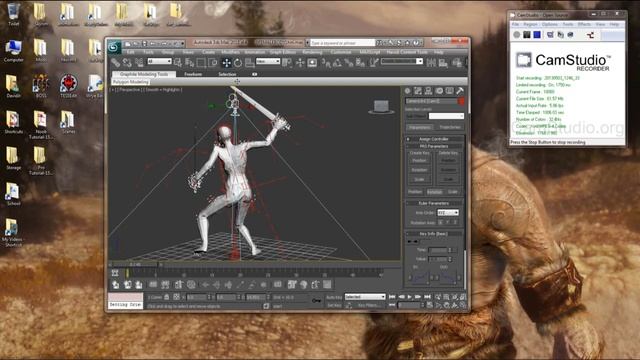This screenshot has height=360, width=640.
Task: Click the large Set Keys key icon
Action: click(317, 300)
